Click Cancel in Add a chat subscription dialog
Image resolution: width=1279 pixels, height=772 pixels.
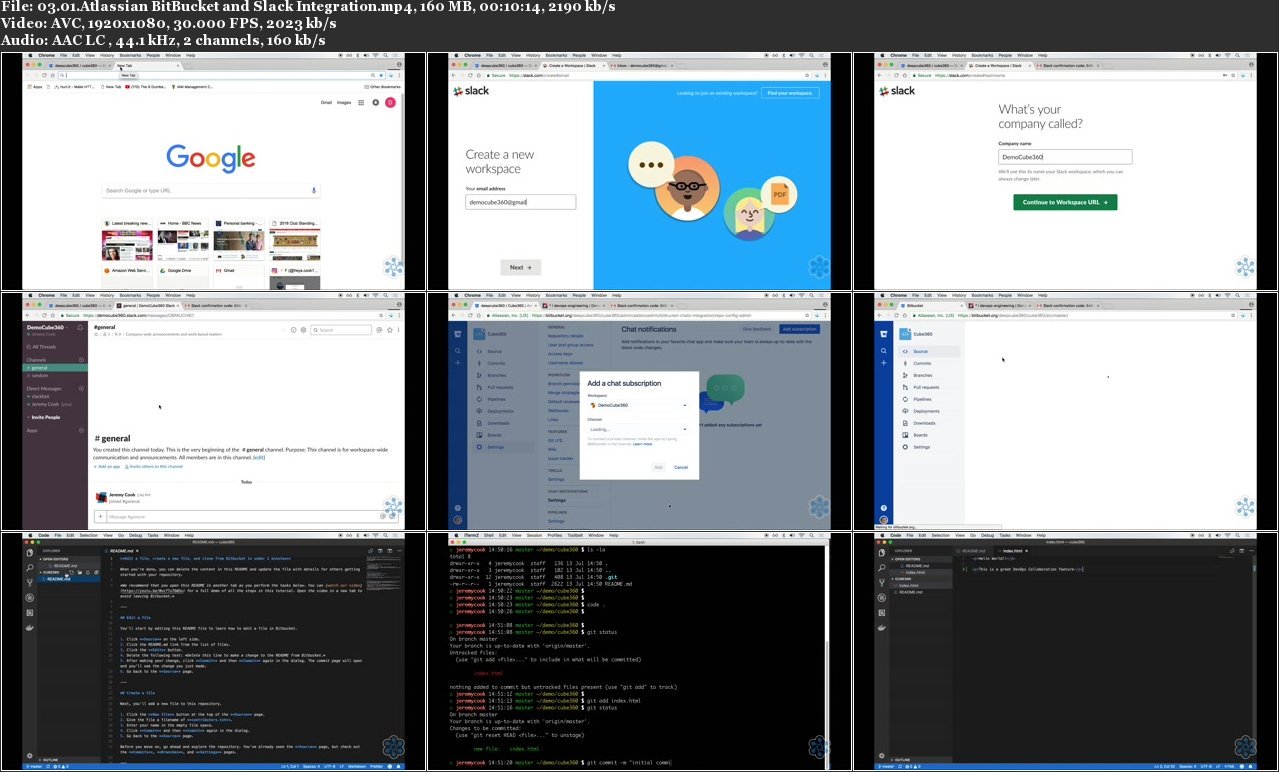click(681, 467)
